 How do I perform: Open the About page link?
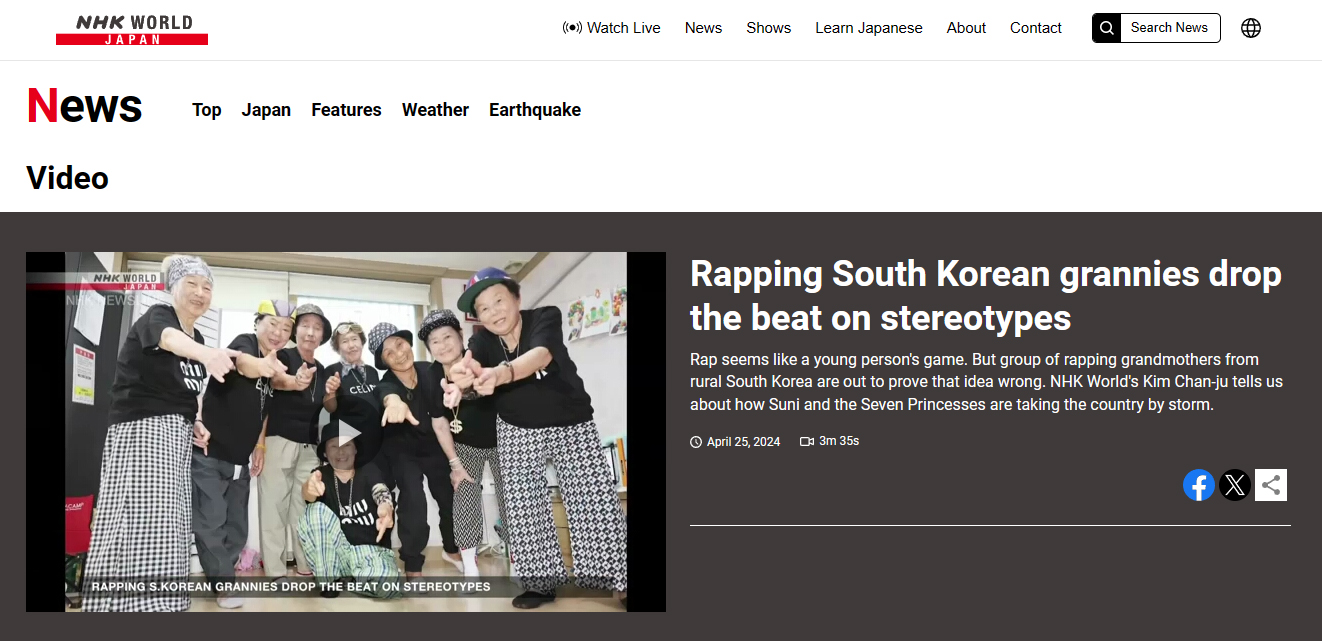click(966, 28)
